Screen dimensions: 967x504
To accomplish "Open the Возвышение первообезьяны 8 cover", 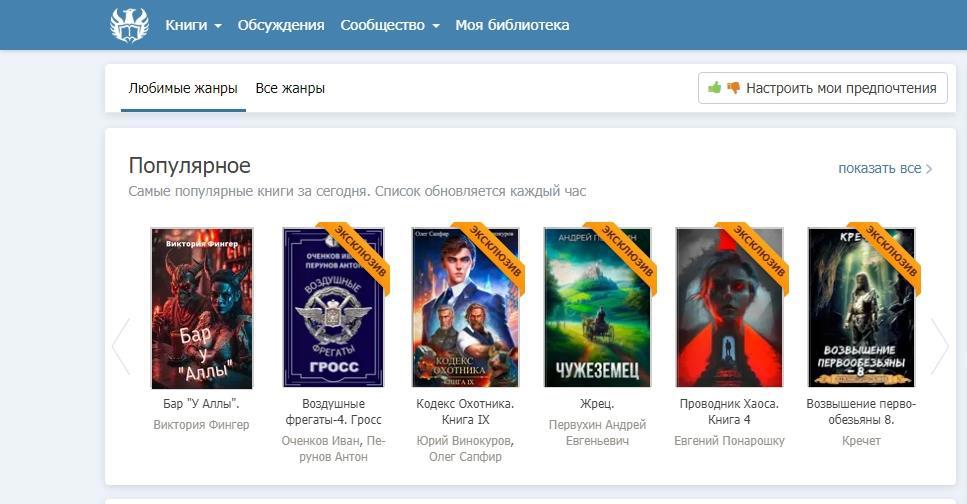I will [x=862, y=307].
